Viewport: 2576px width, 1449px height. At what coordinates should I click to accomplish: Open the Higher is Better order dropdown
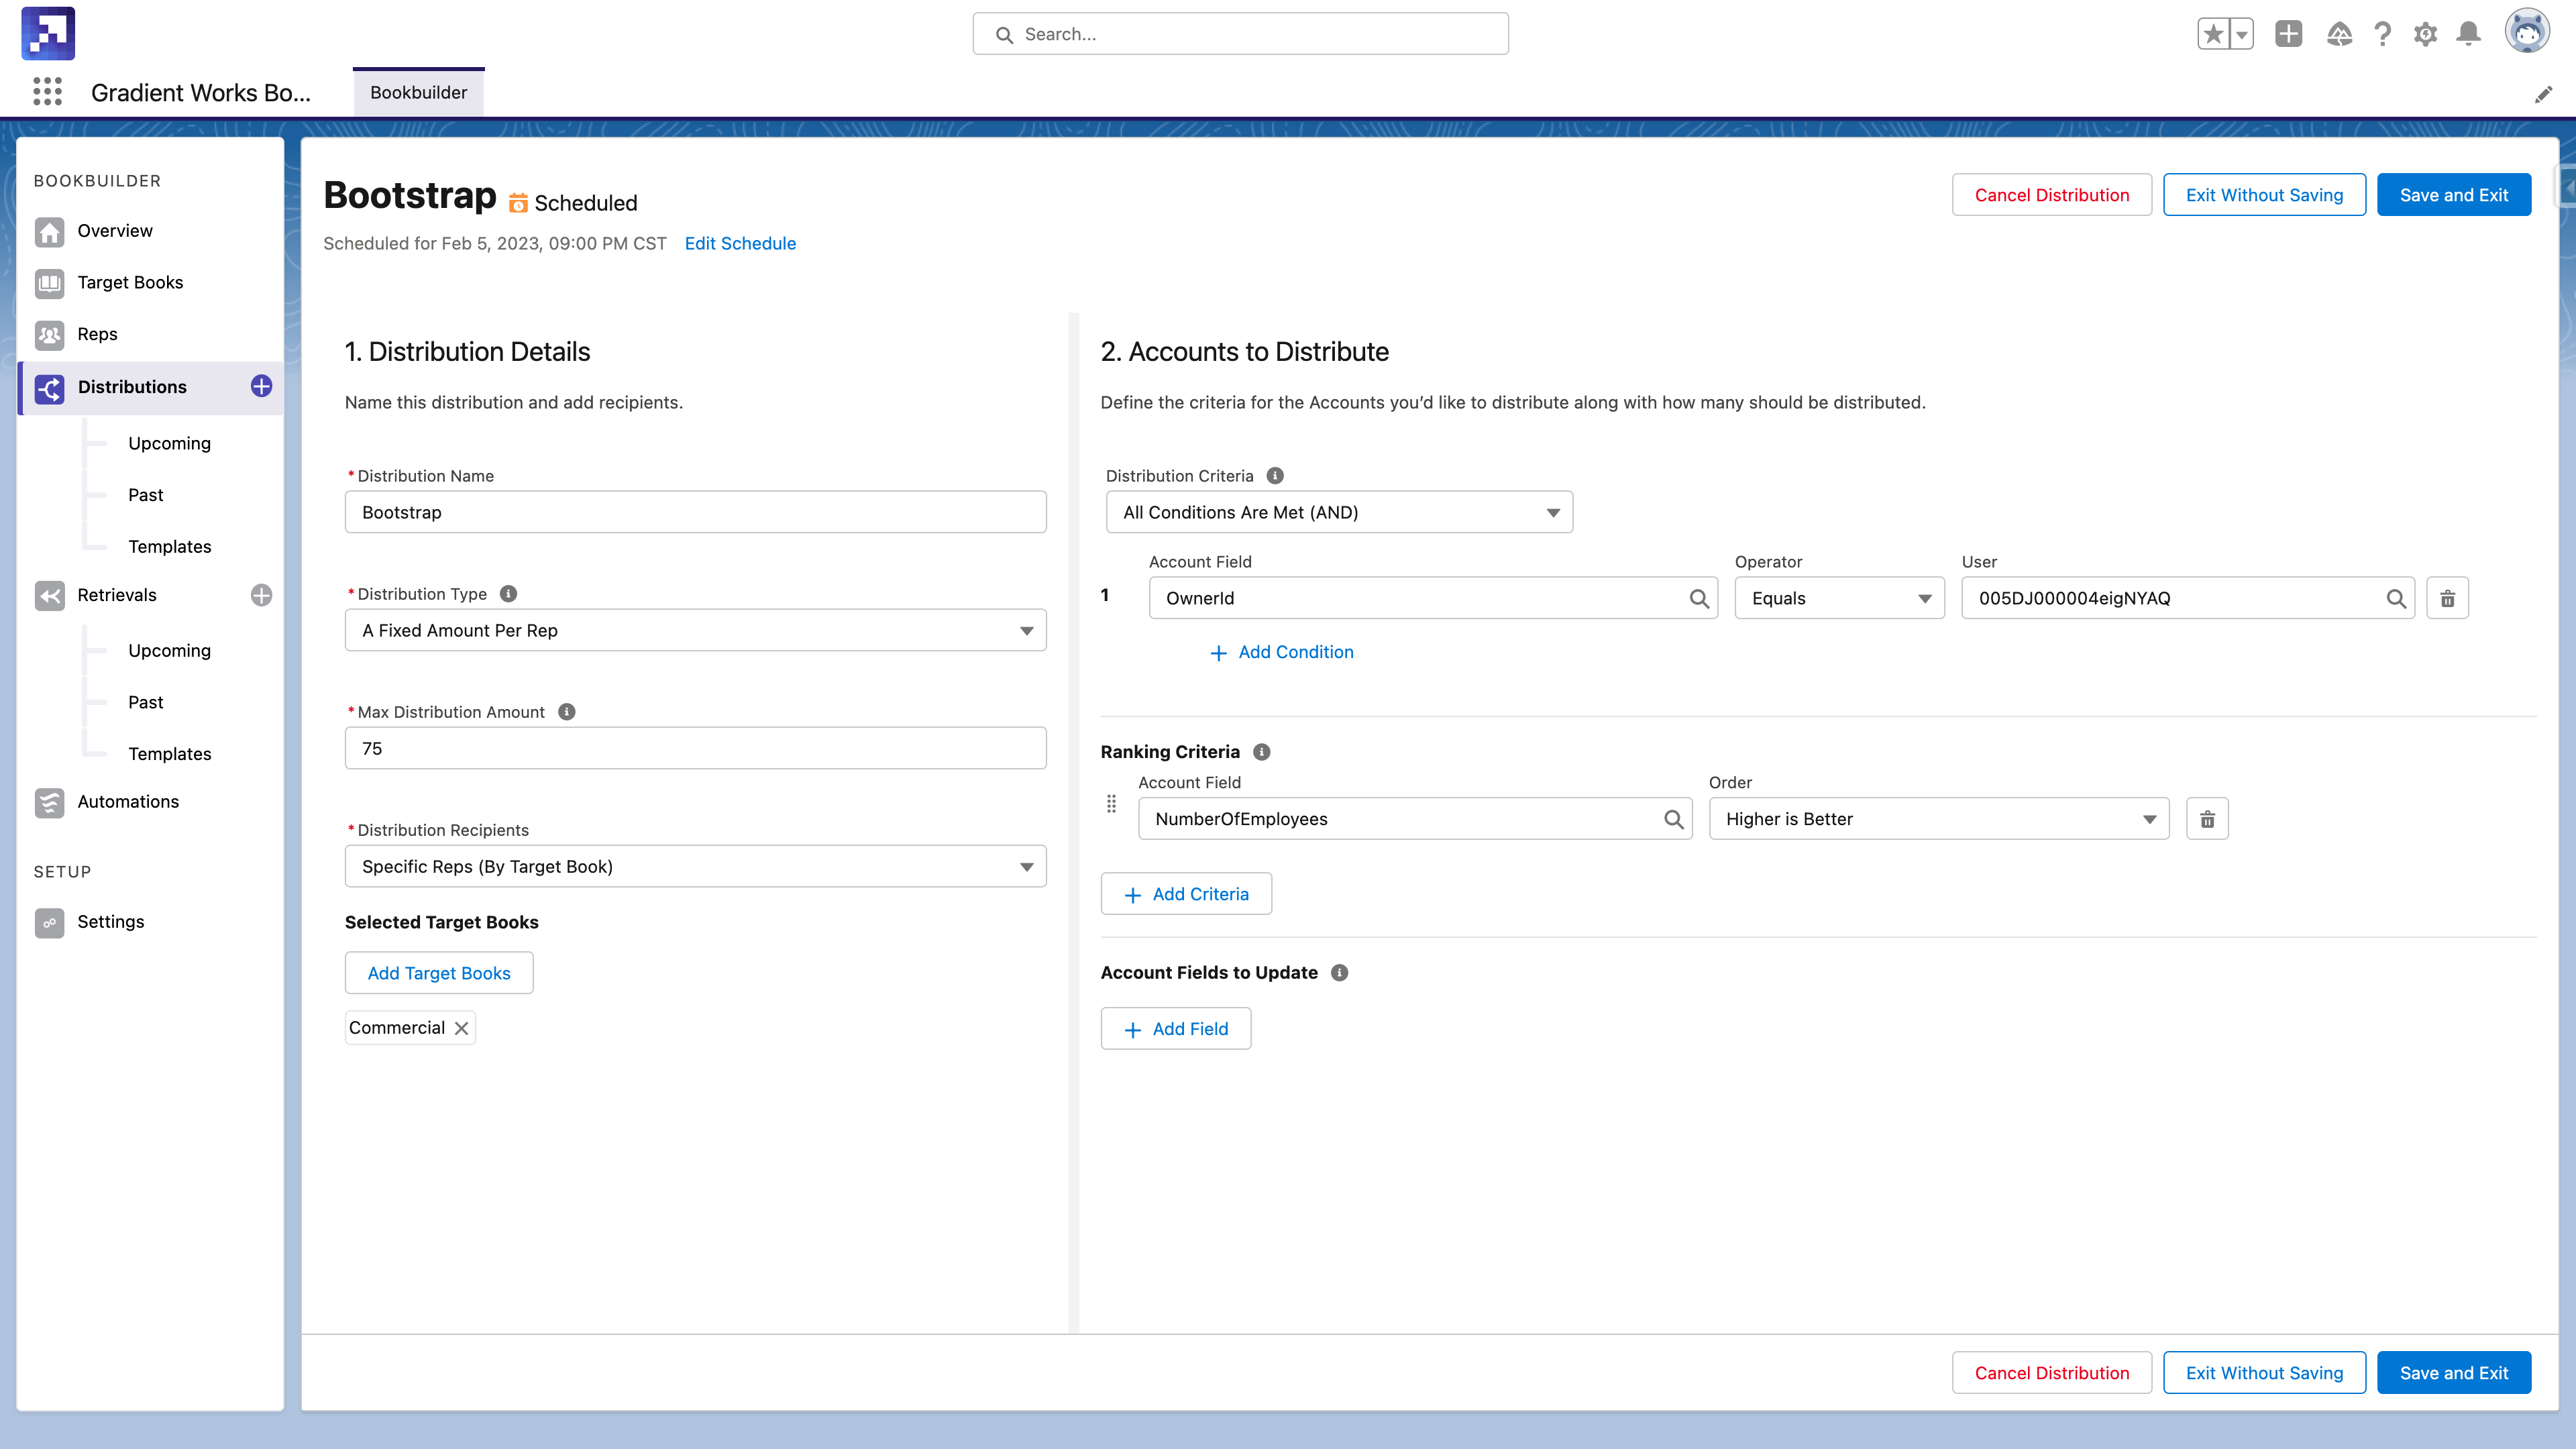(1938, 819)
